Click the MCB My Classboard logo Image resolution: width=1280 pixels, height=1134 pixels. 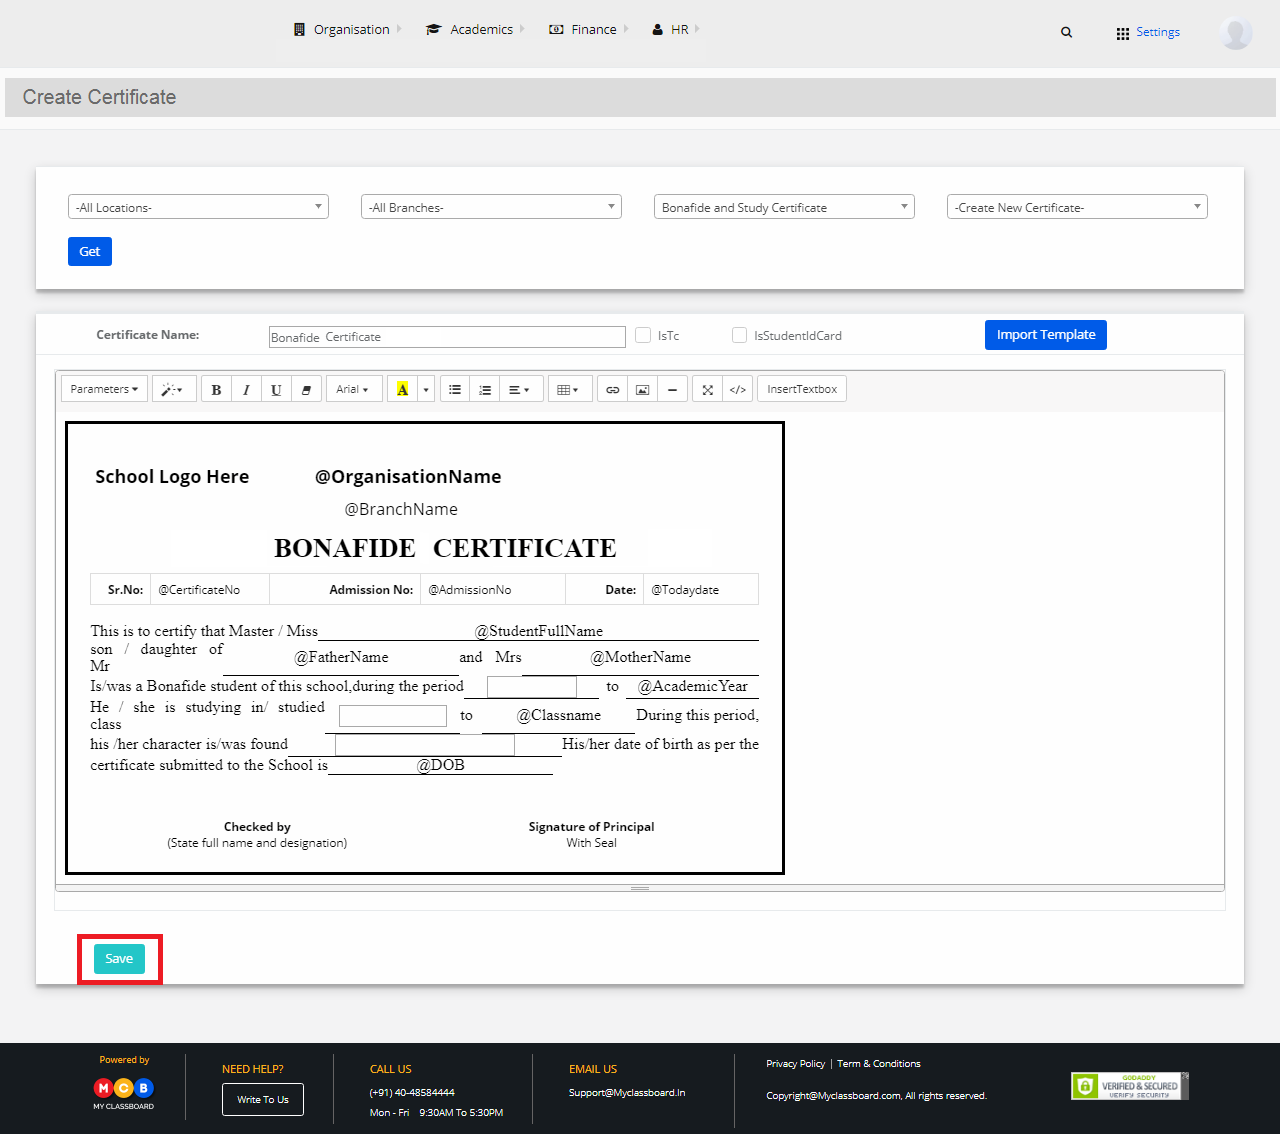coord(124,1091)
